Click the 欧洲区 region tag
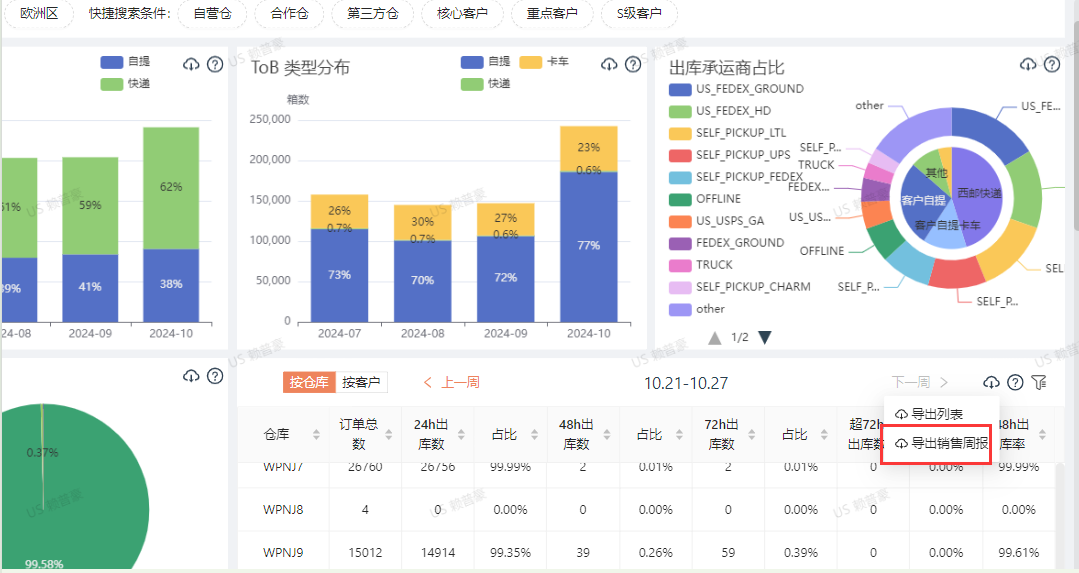The image size is (1079, 573). click(x=39, y=14)
